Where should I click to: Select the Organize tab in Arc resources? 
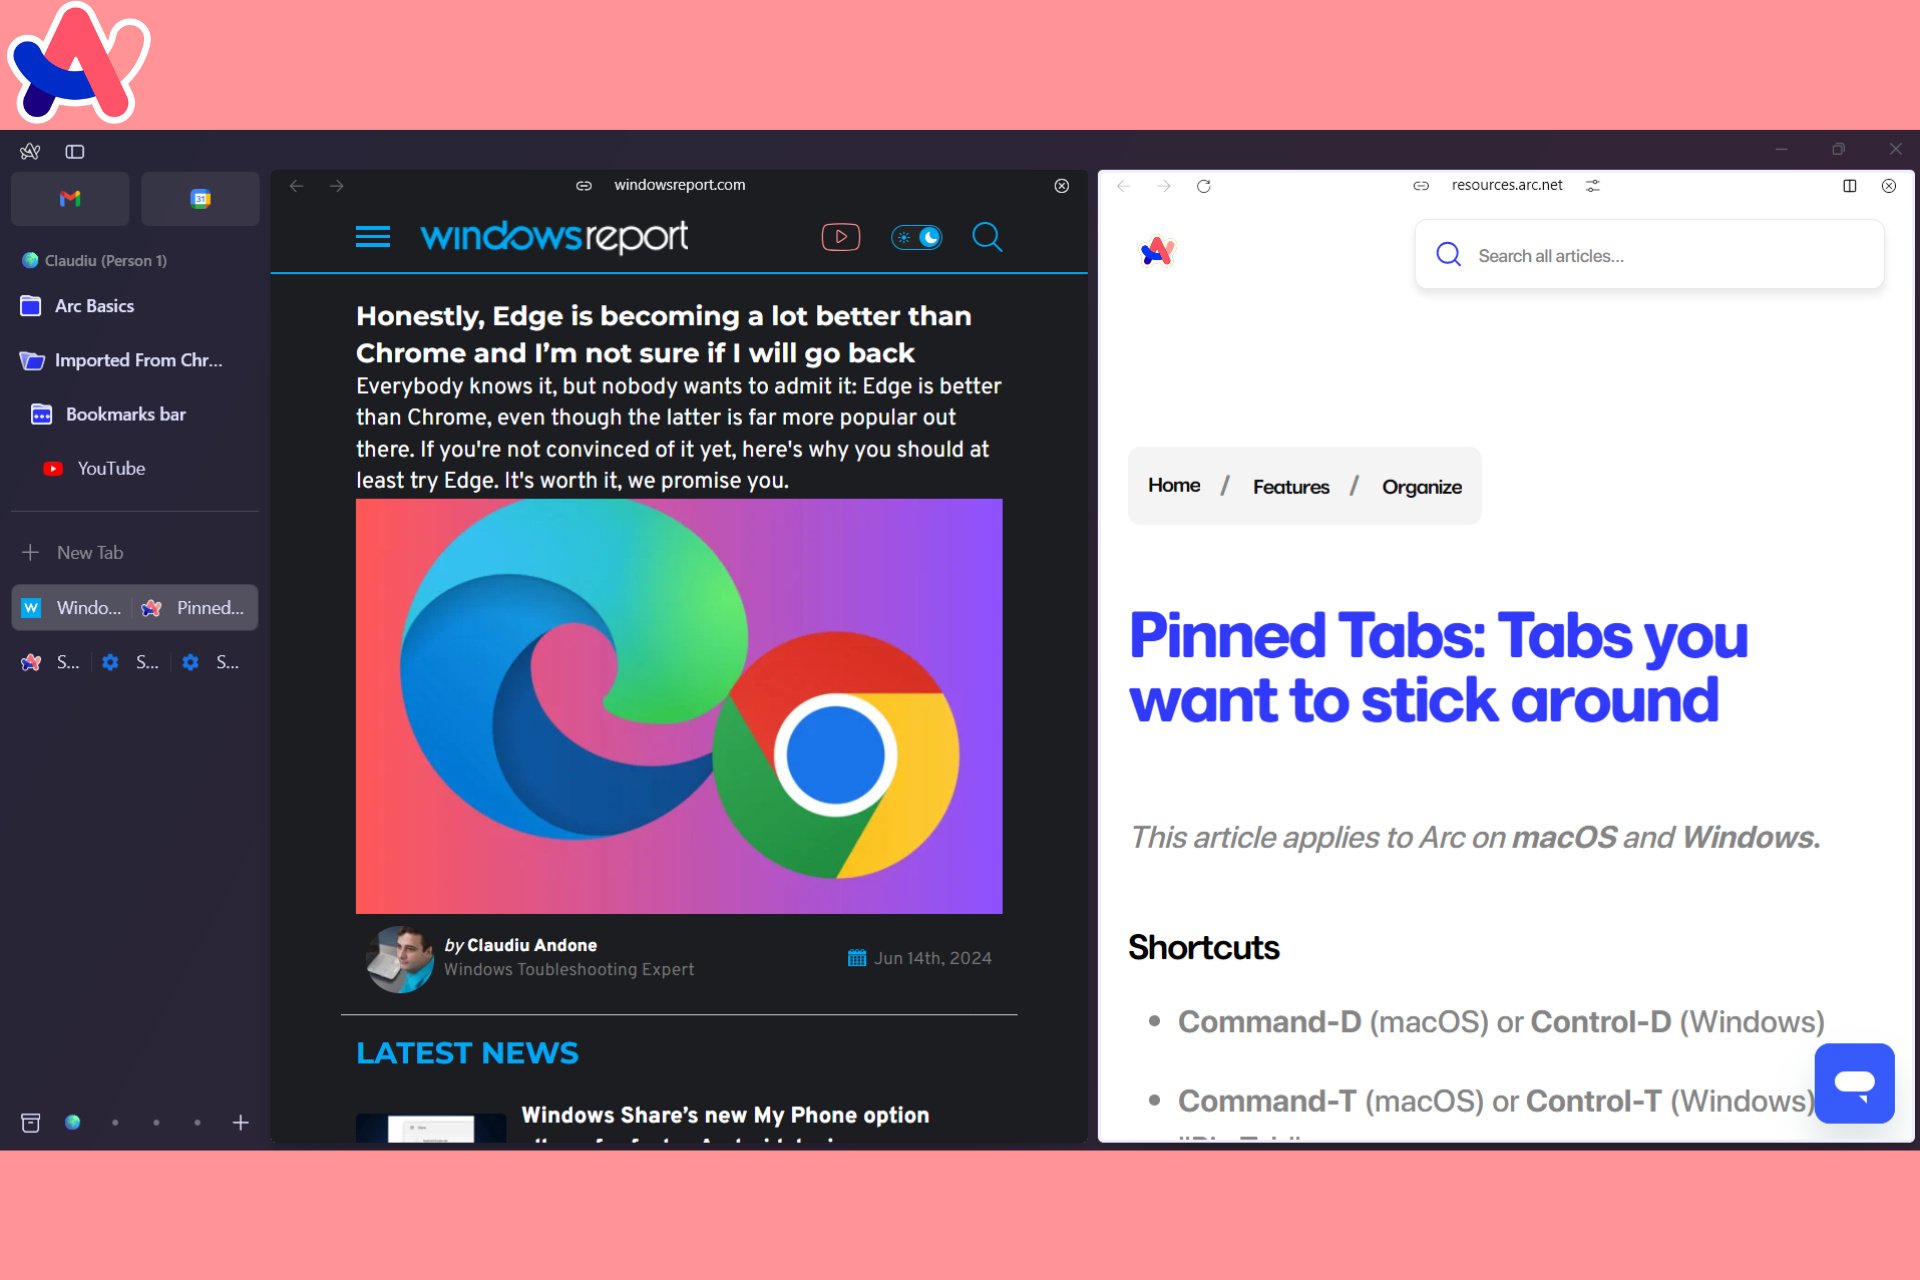pos(1420,486)
